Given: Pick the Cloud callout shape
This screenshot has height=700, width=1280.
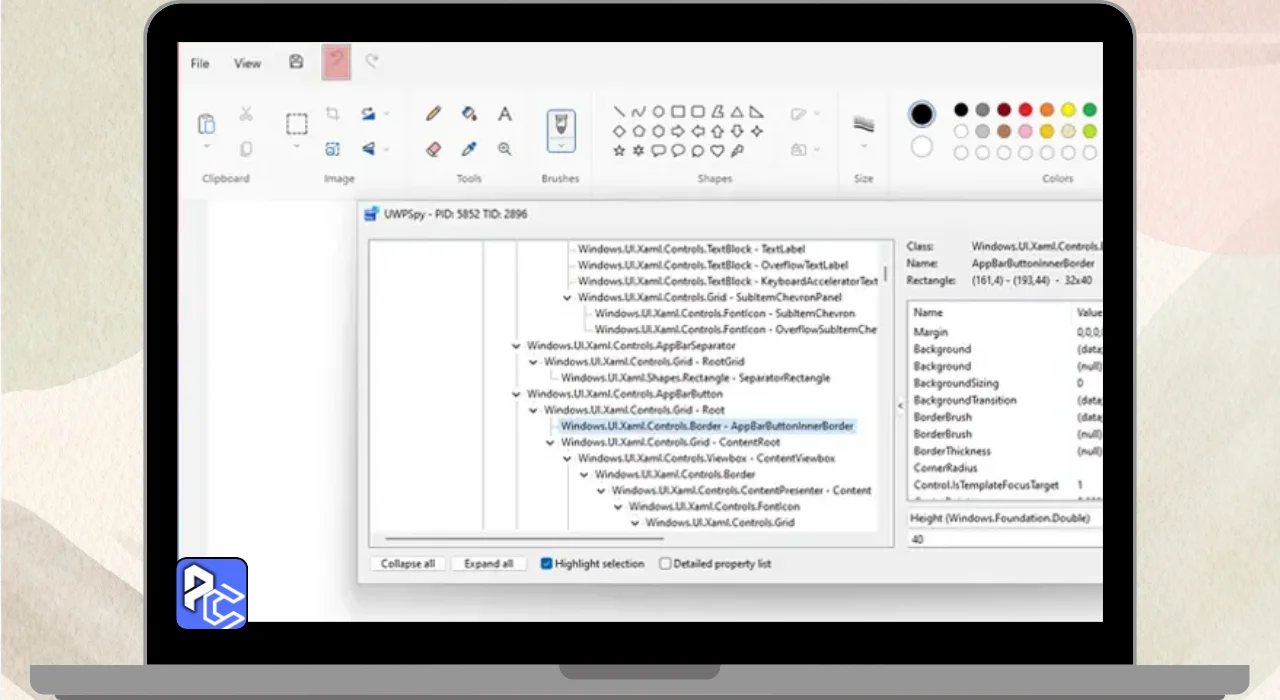Looking at the screenshot, I should tap(698, 151).
